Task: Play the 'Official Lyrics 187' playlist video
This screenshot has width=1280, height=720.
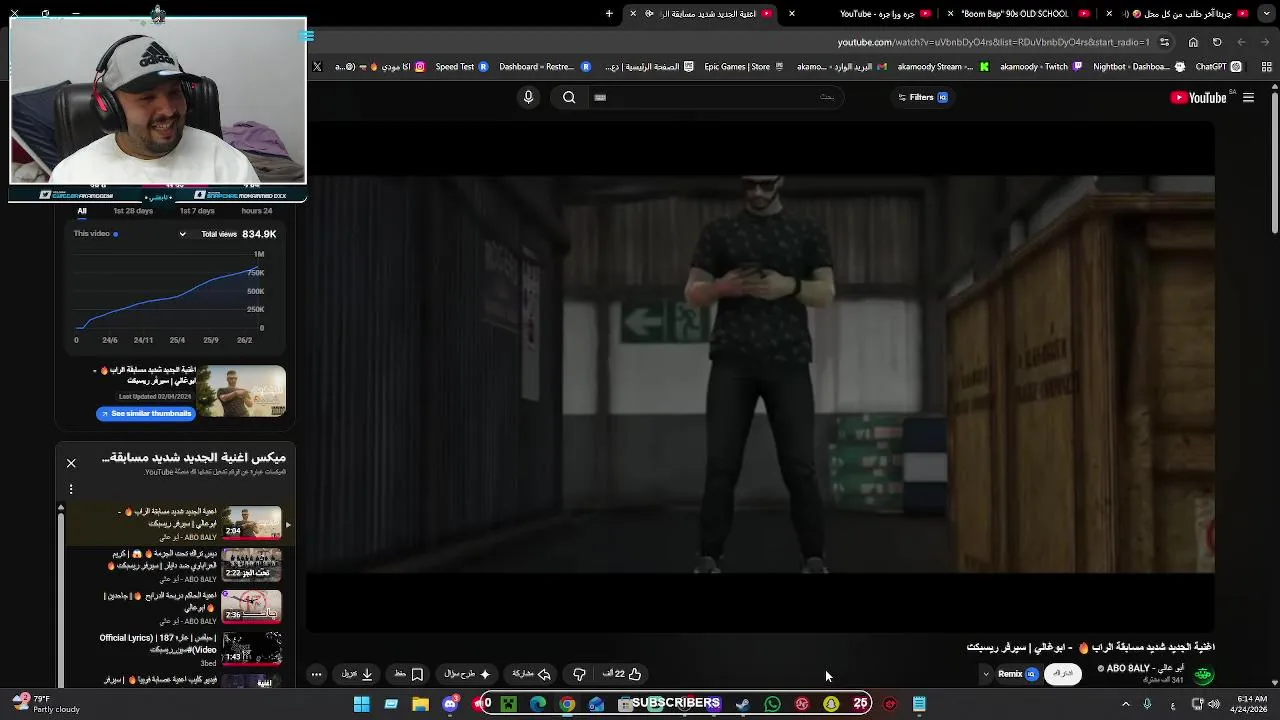Action: click(251, 648)
